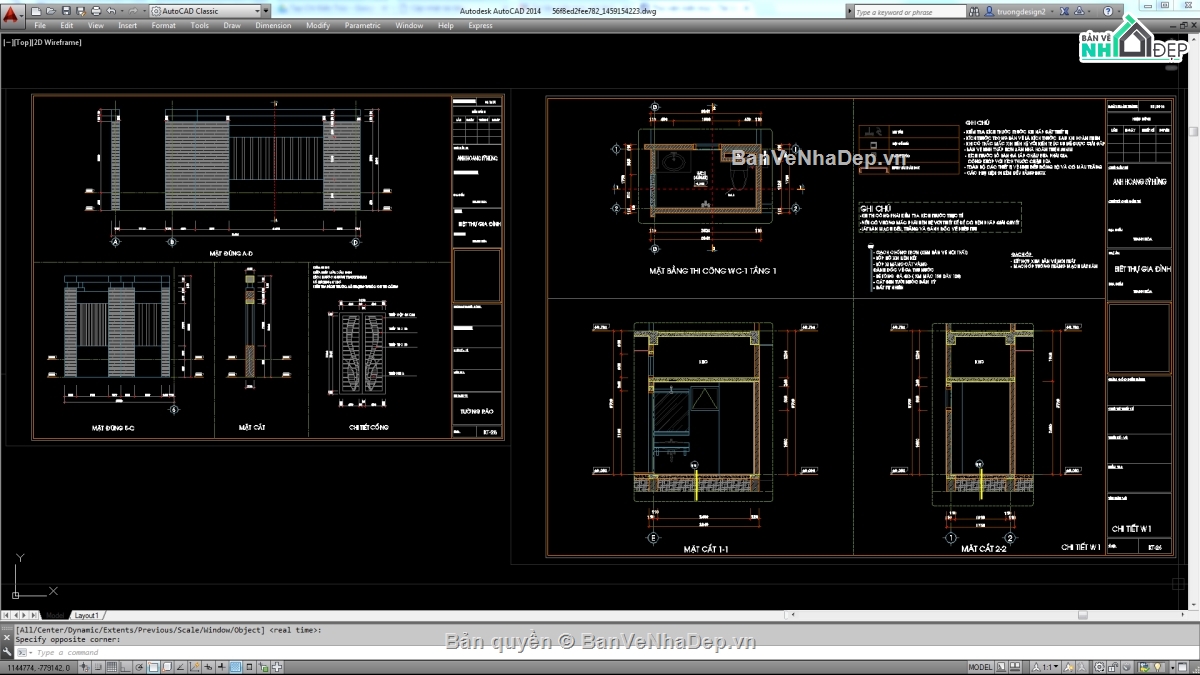Open the Dimension menu

coord(273,26)
